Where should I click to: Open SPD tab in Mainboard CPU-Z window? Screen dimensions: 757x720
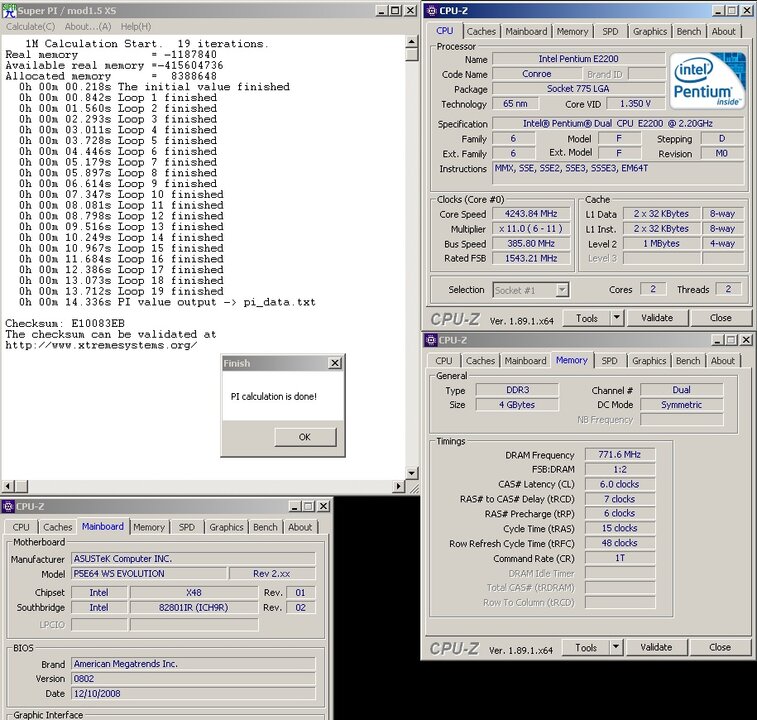point(187,527)
